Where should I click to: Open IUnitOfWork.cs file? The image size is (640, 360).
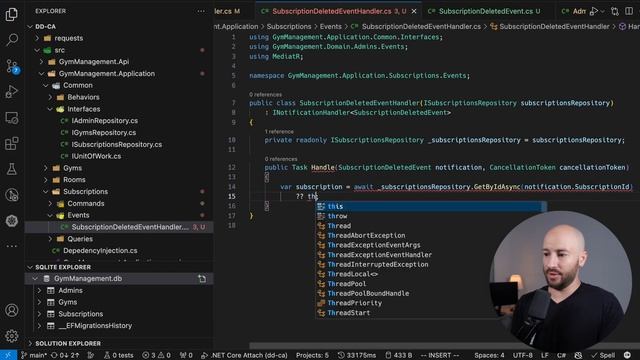click(x=96, y=156)
